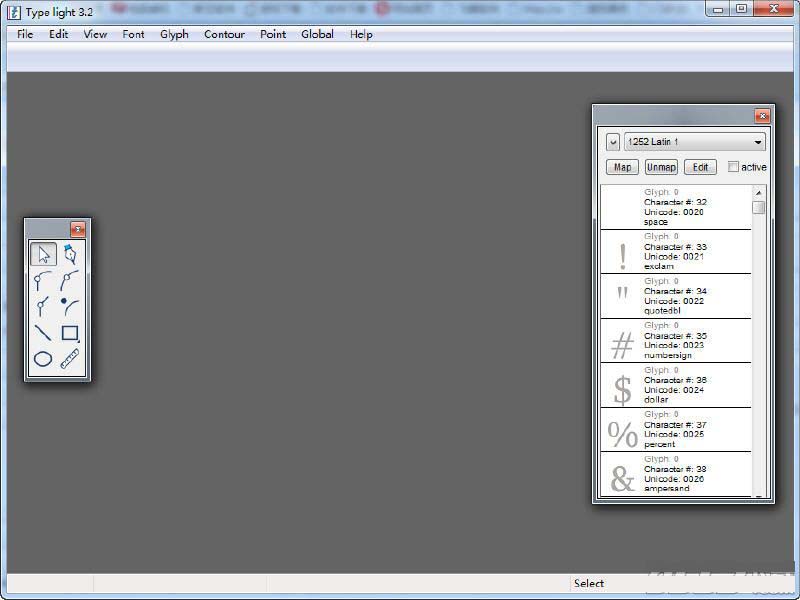Click the Map button

pyautogui.click(x=622, y=167)
